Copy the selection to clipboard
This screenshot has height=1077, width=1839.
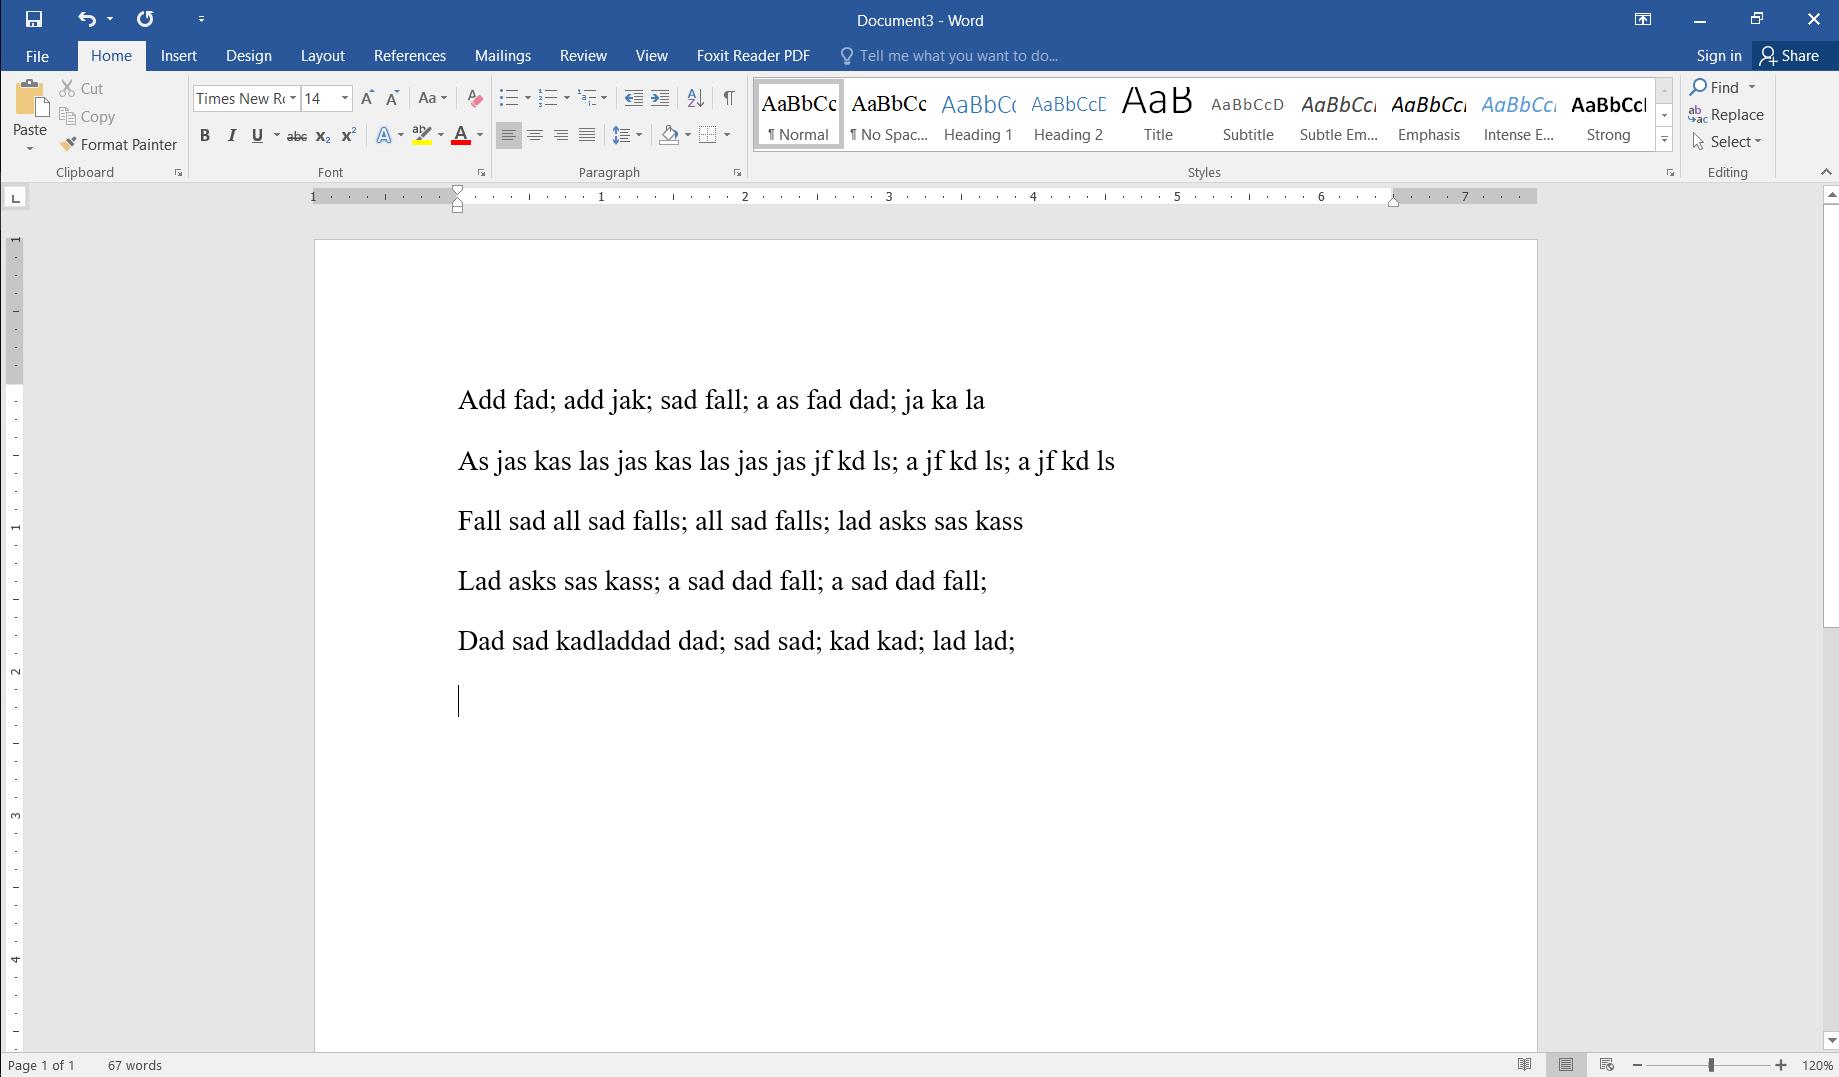coord(87,116)
